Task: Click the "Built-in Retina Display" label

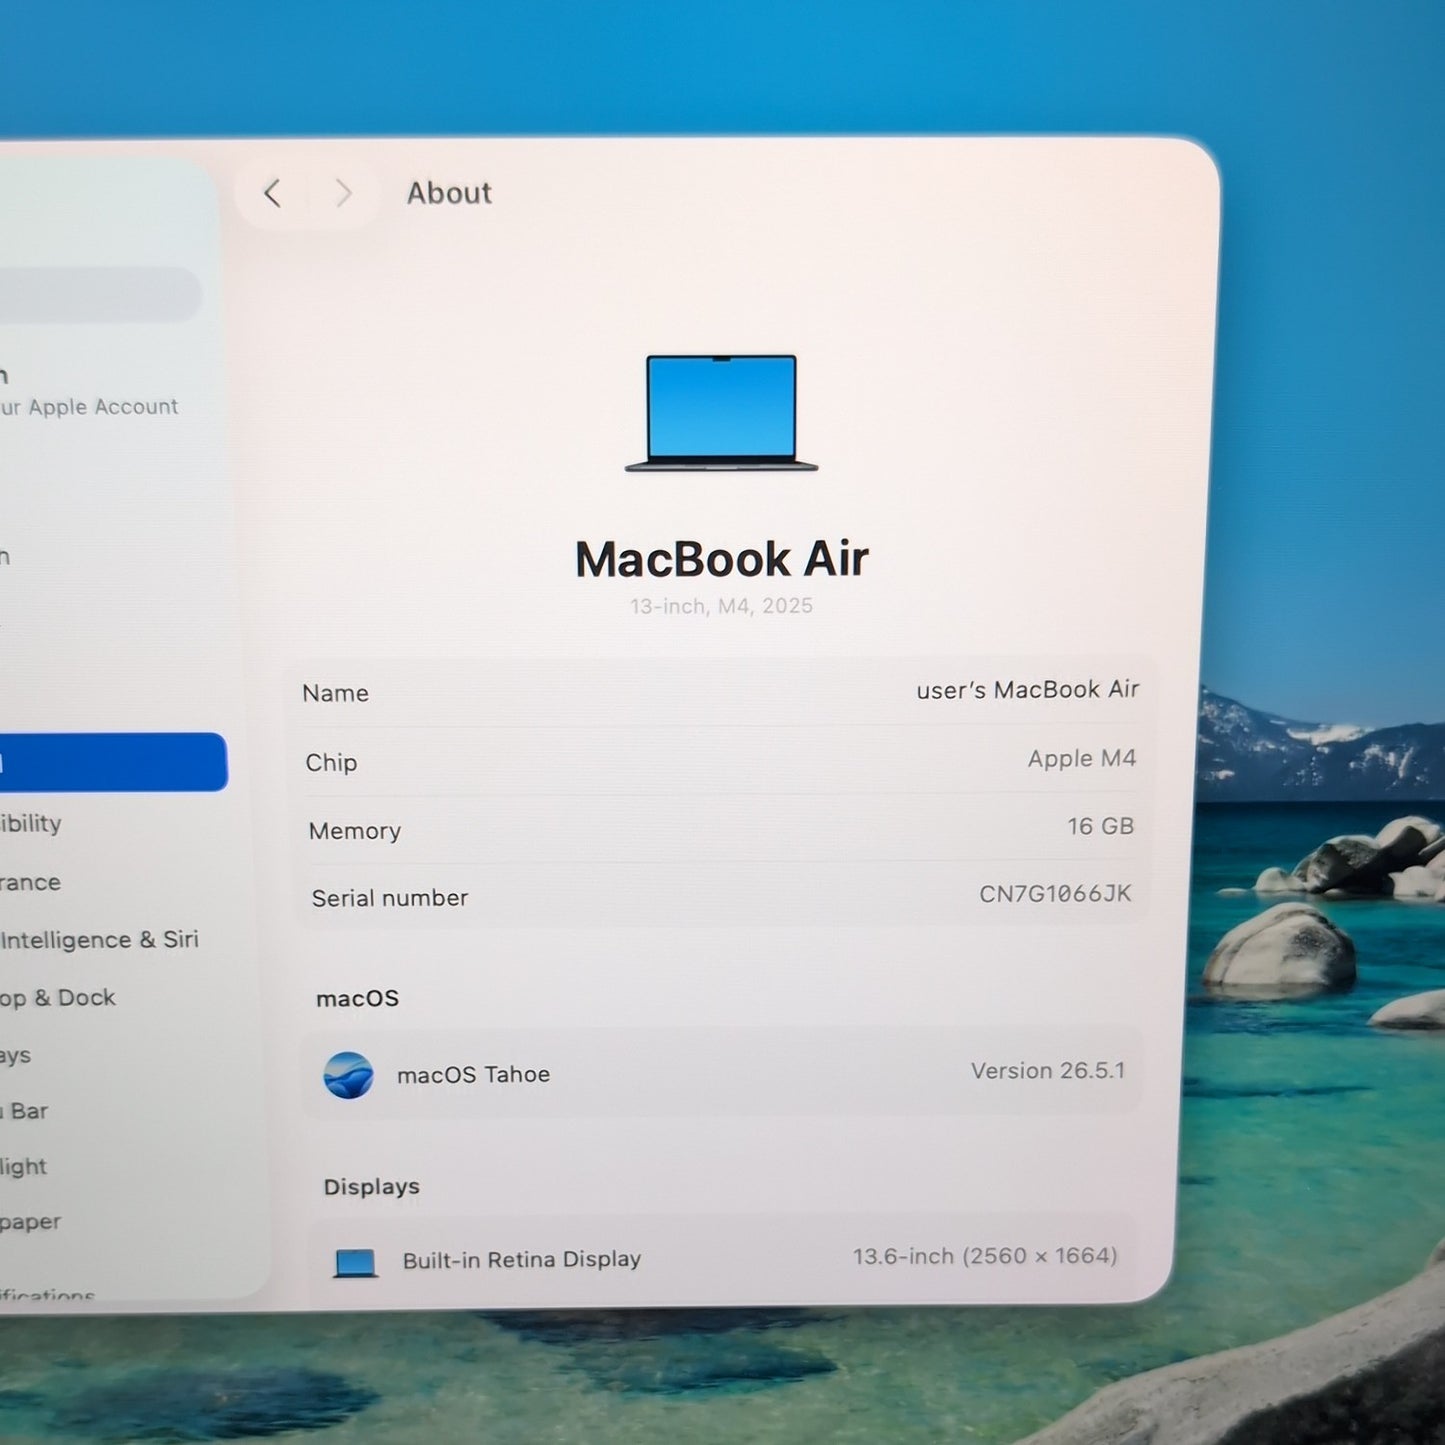Action: (x=521, y=1260)
